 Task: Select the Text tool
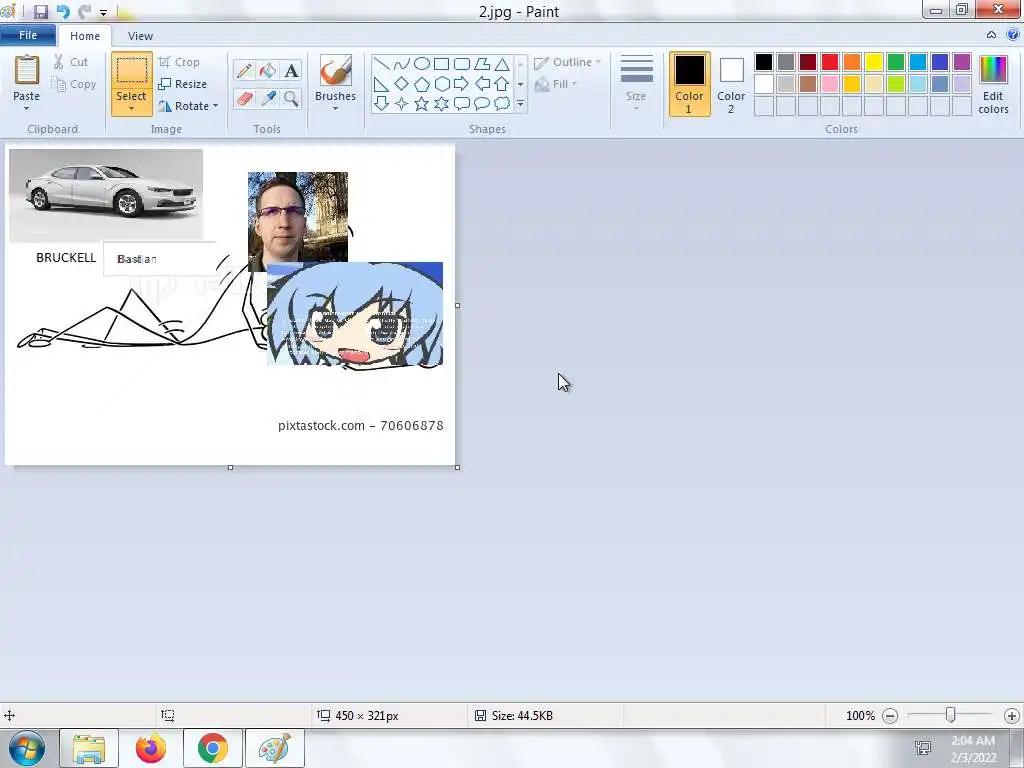291,71
